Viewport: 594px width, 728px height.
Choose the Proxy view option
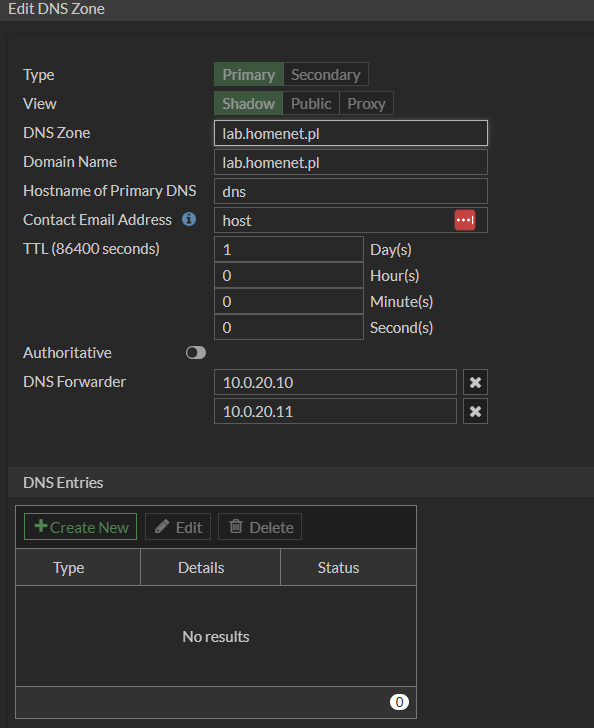tap(366, 103)
